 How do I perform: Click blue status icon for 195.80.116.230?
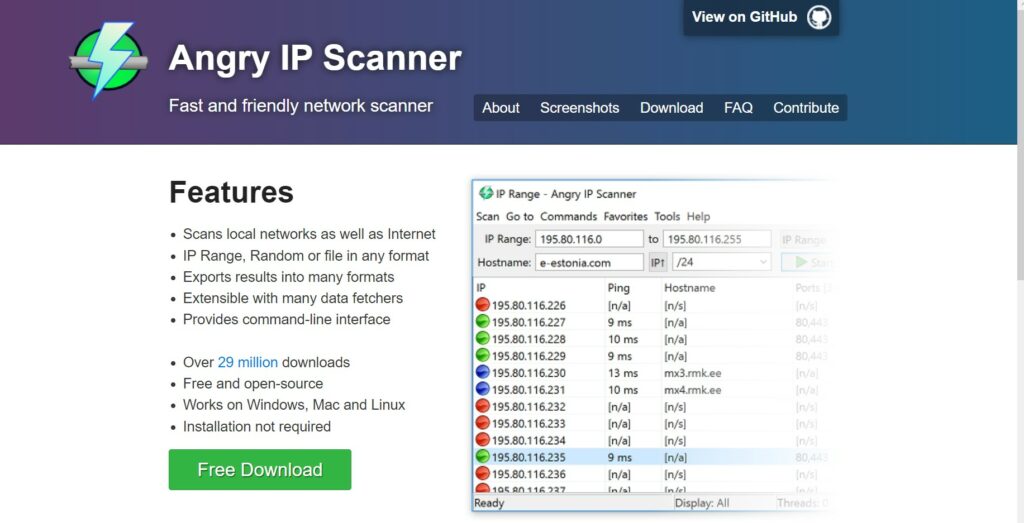pyautogui.click(x=483, y=373)
